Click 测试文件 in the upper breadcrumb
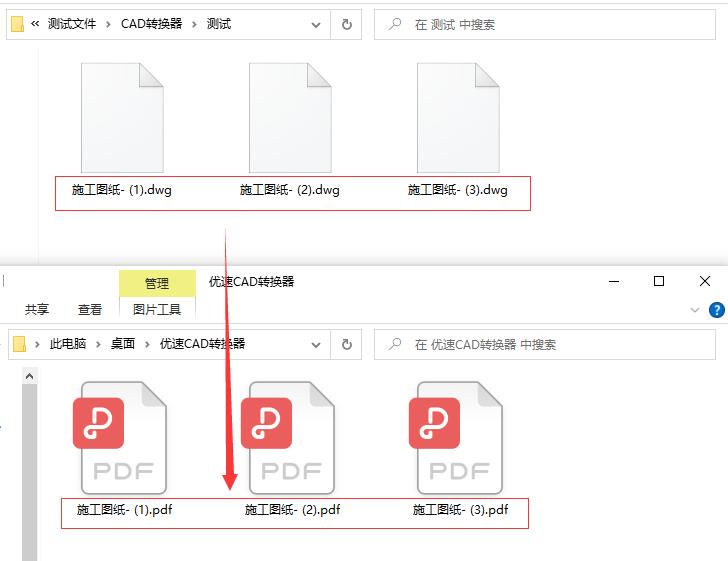This screenshot has height=561, width=728. (72, 24)
